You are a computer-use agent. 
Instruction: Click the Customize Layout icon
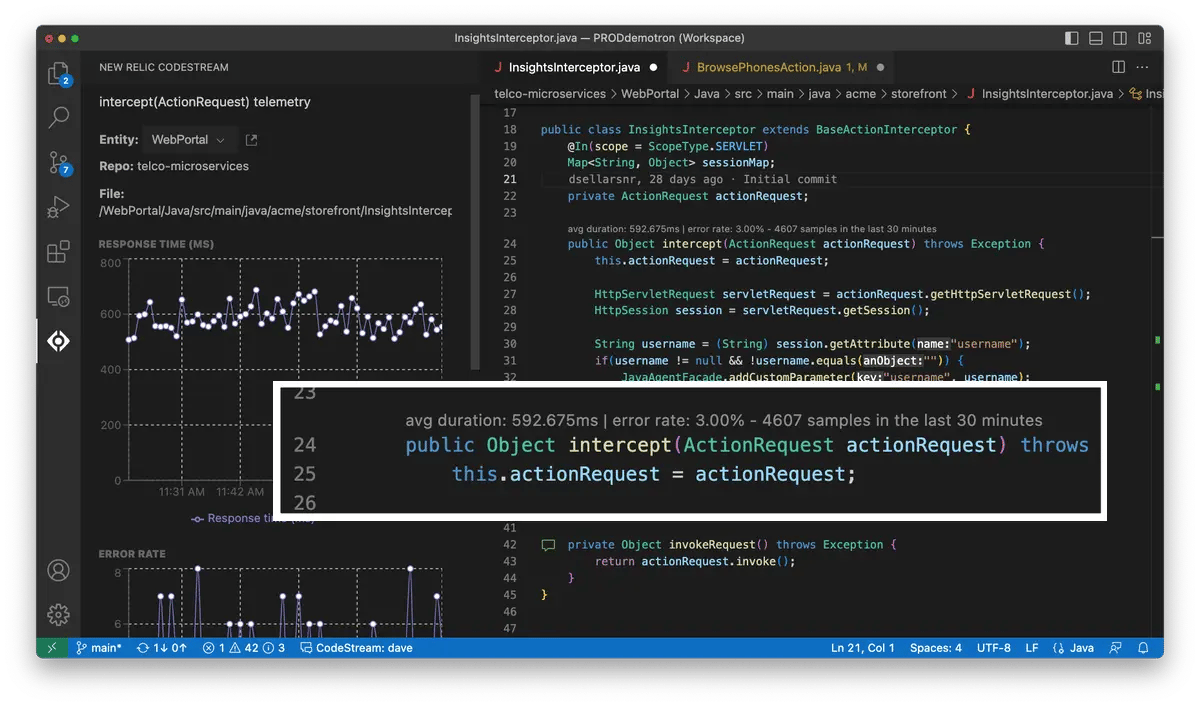(x=1144, y=38)
